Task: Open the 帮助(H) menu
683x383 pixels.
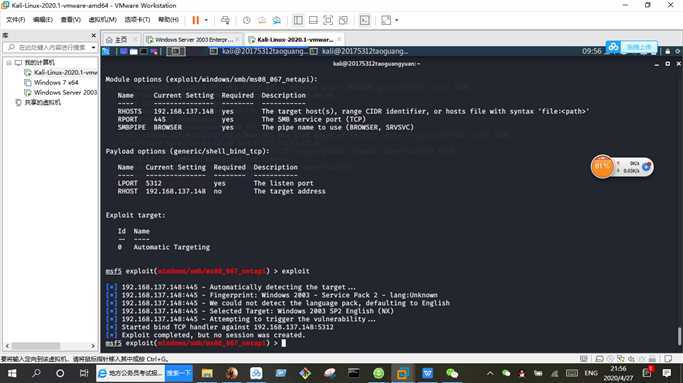Action: (168, 20)
